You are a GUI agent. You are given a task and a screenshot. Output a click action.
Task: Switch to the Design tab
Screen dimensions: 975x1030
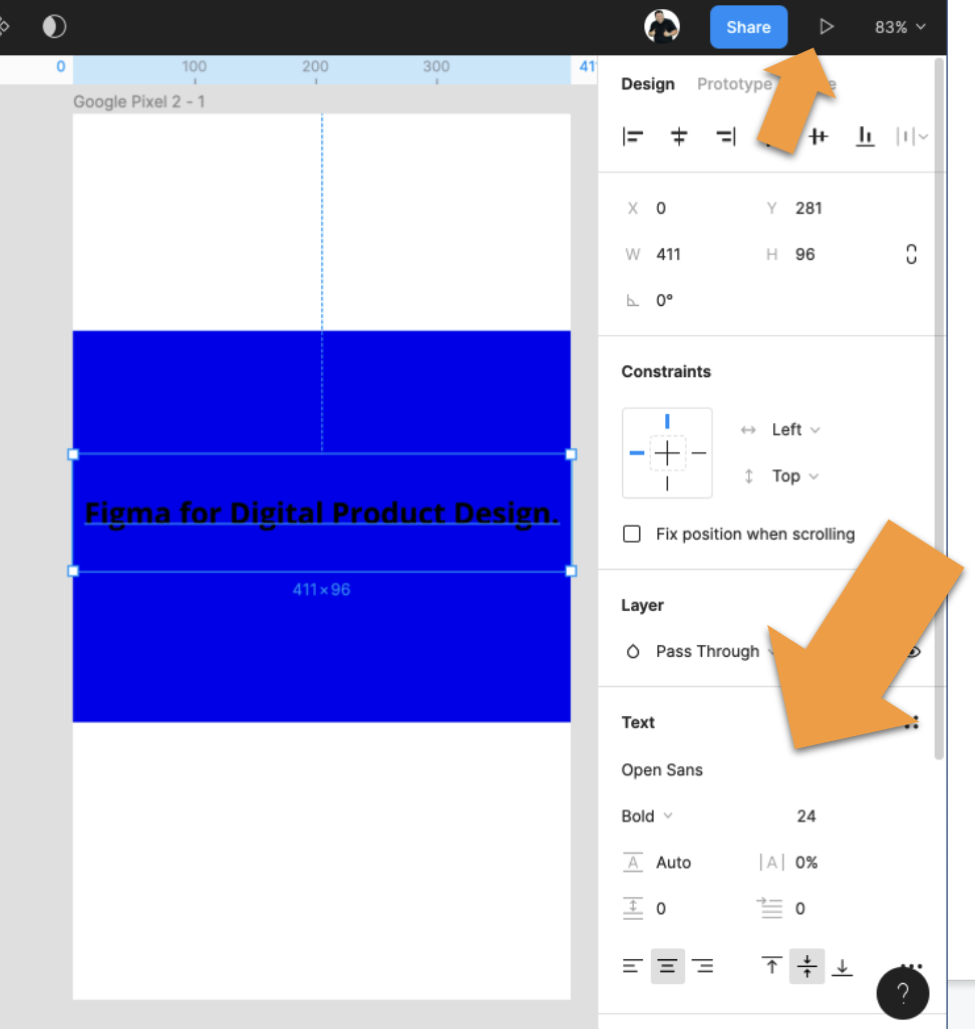648,84
